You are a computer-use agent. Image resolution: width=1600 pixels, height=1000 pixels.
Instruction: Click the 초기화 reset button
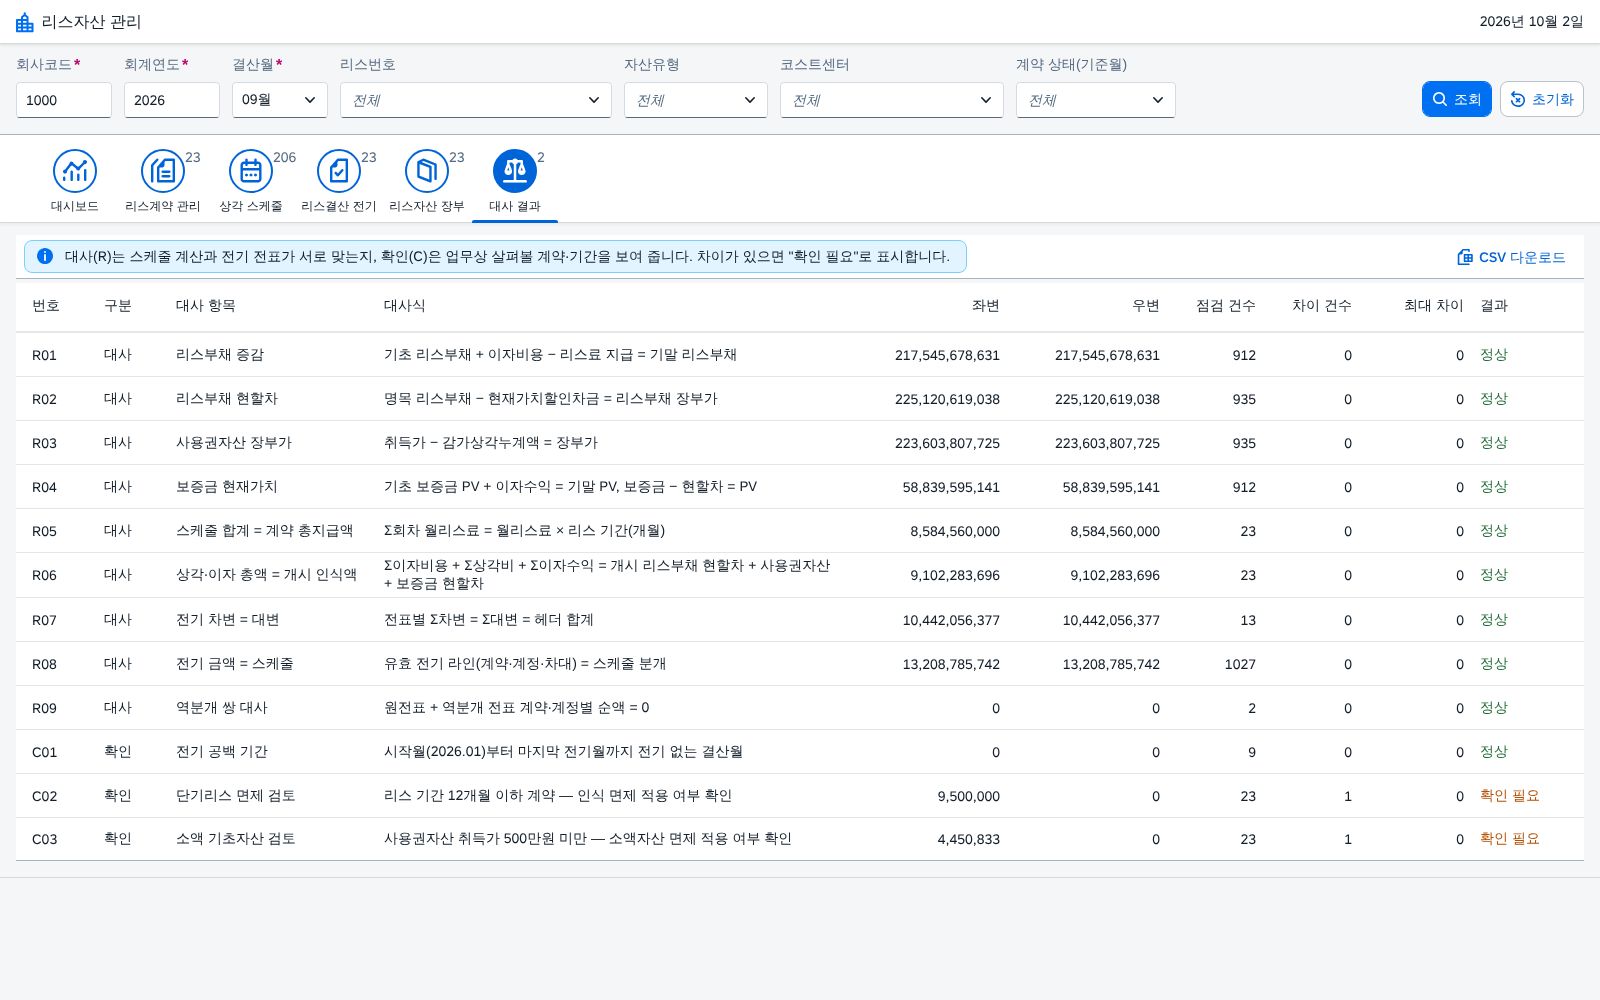tap(1541, 99)
